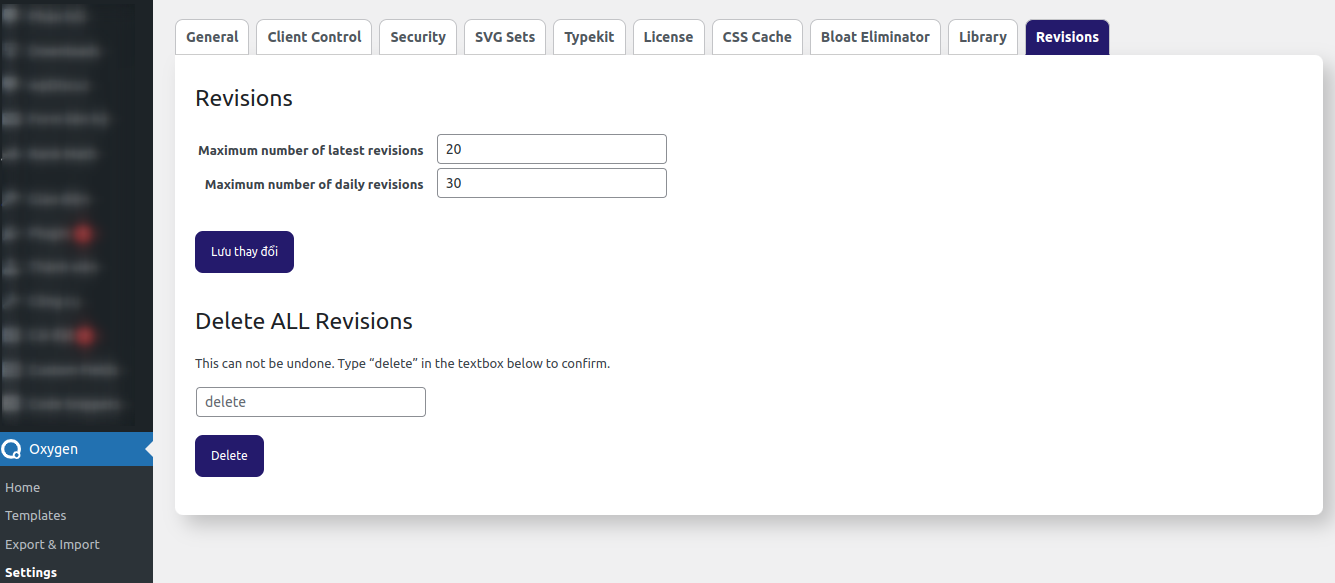1335x583 pixels.
Task: Open the General settings tab
Action: pyautogui.click(x=212, y=37)
